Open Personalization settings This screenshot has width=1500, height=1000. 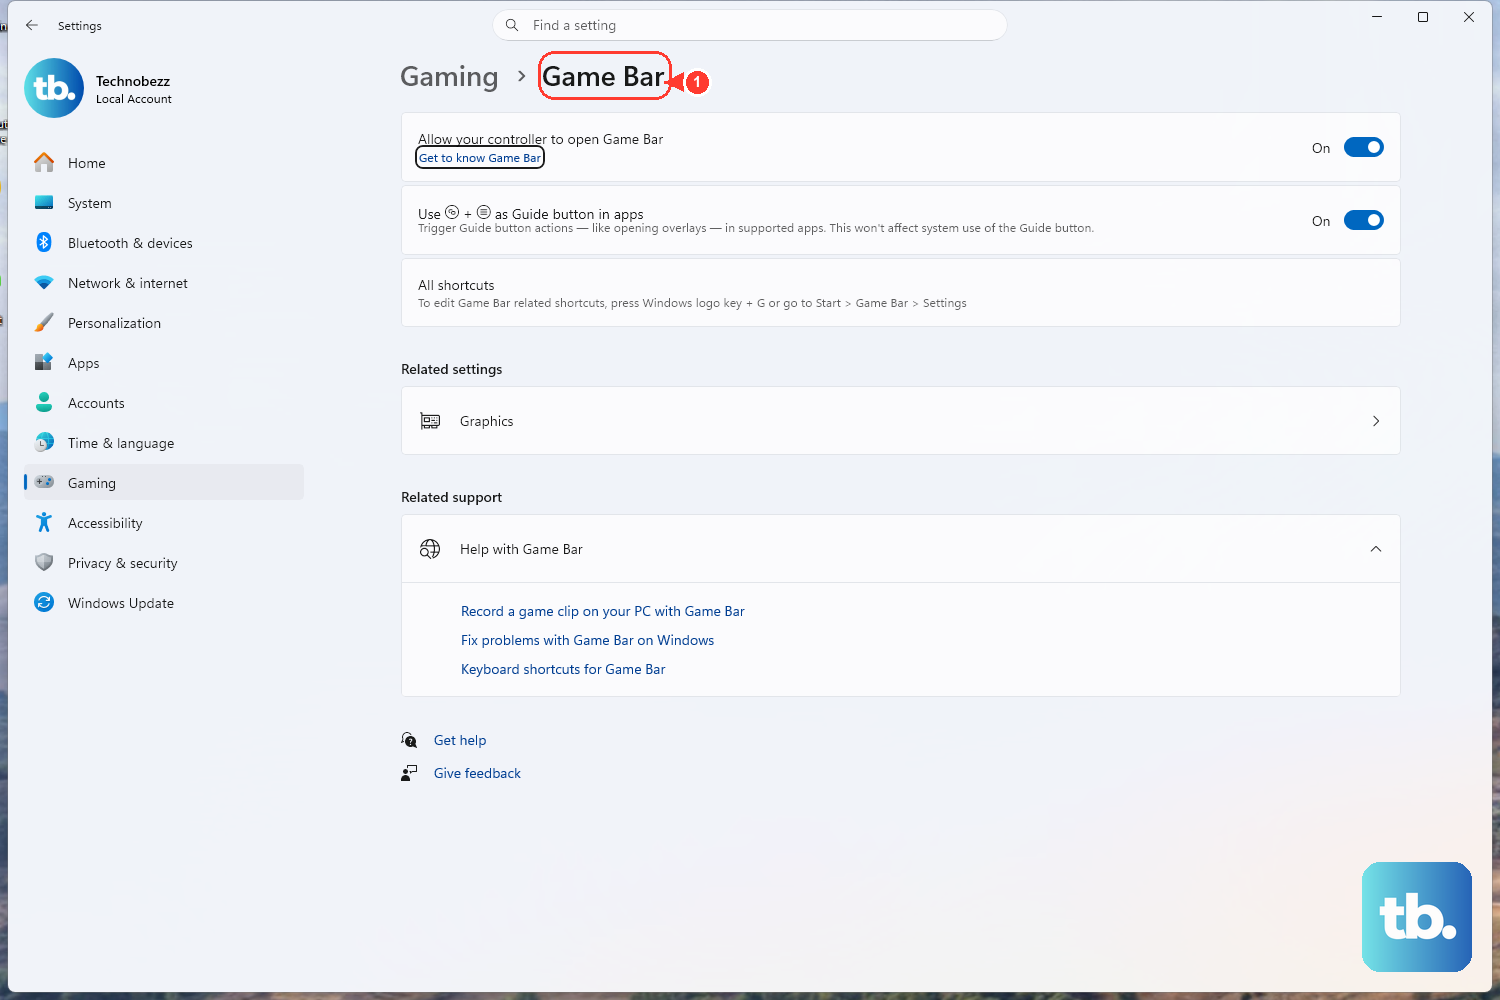164,322
